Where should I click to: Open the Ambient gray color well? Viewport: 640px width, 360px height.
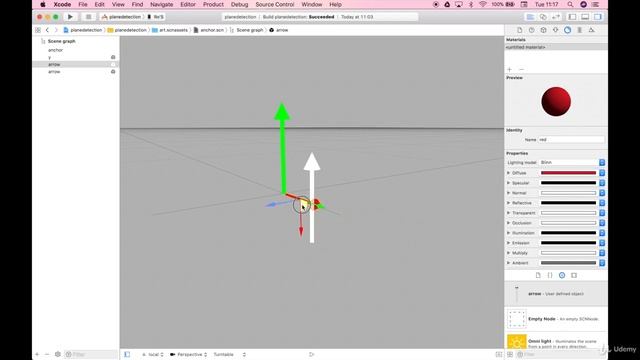[569, 263]
